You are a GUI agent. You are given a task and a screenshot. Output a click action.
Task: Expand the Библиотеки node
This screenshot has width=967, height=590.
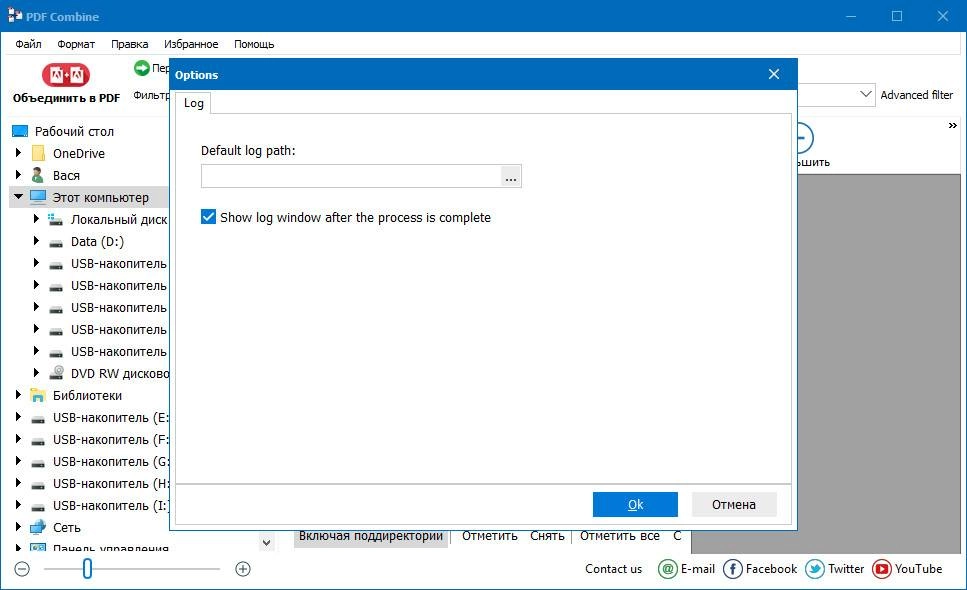tap(18, 395)
